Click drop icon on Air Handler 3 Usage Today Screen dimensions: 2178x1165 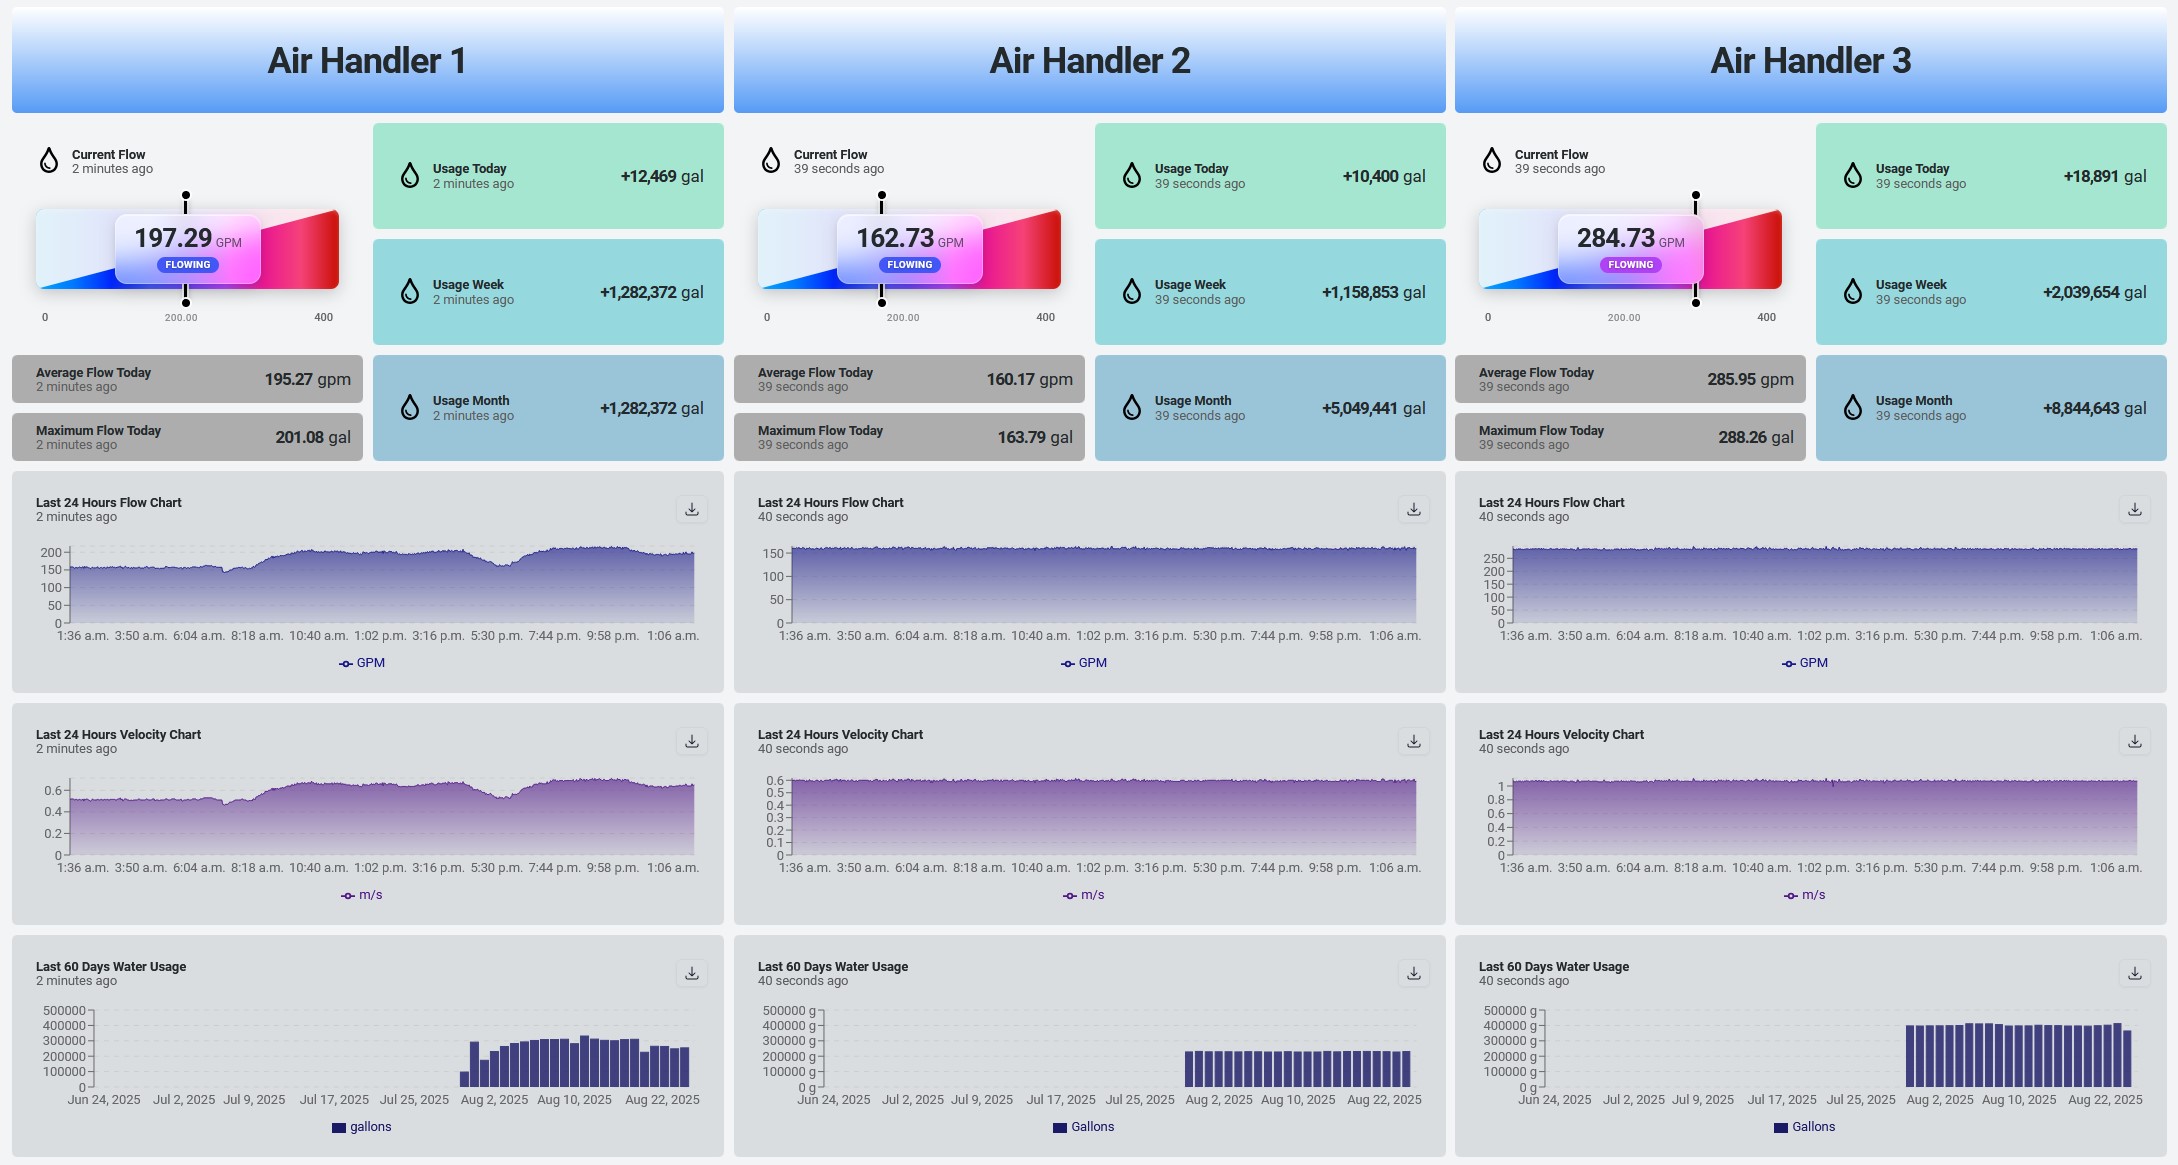pos(1853,176)
